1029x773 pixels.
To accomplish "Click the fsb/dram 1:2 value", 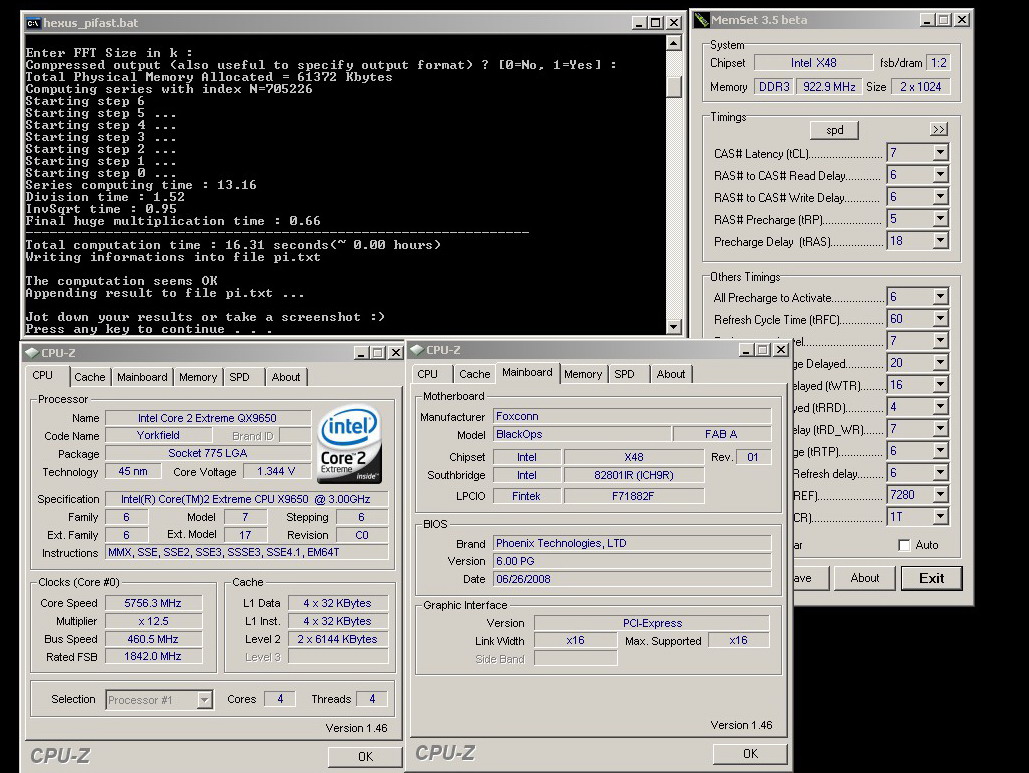I will pos(938,63).
